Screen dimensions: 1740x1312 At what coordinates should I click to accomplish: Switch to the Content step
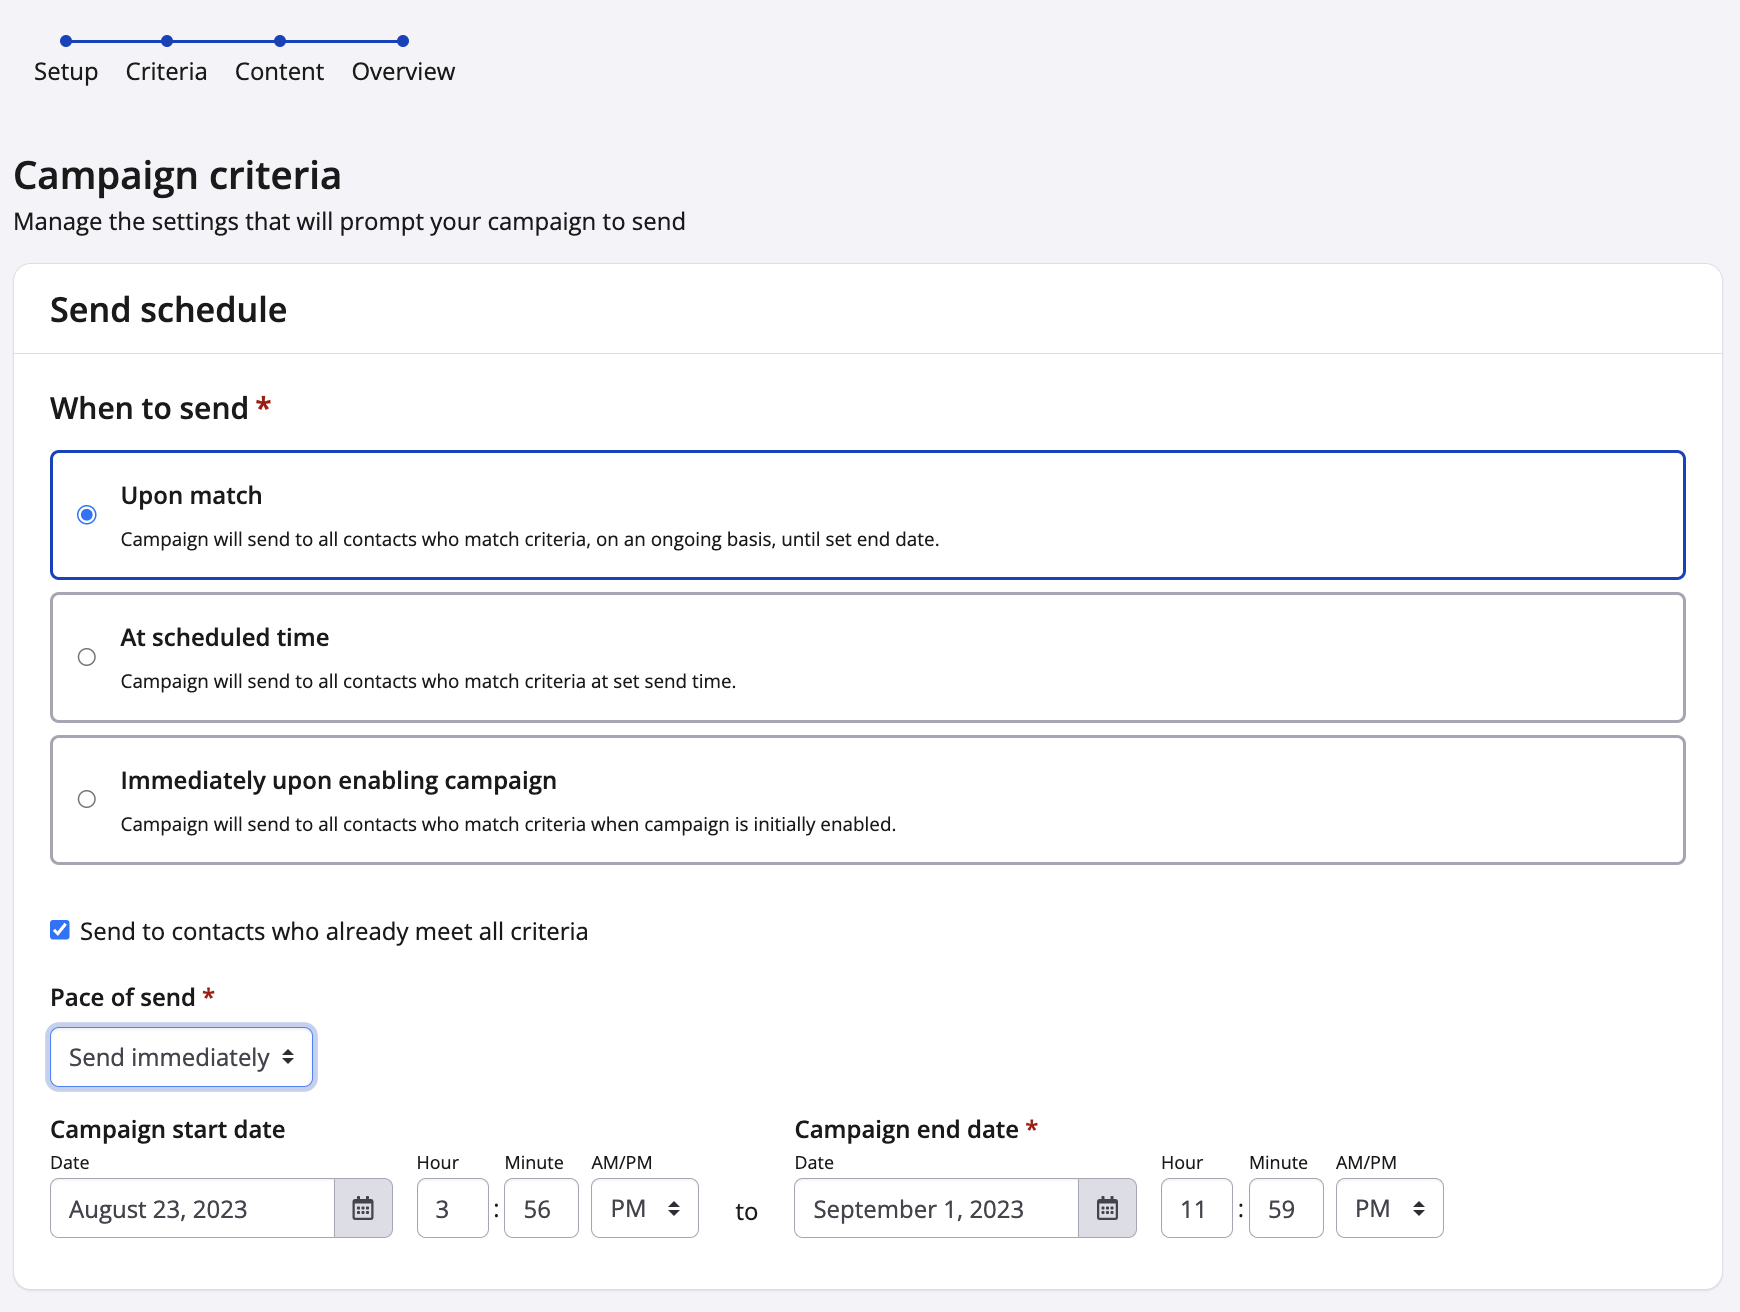pyautogui.click(x=279, y=72)
